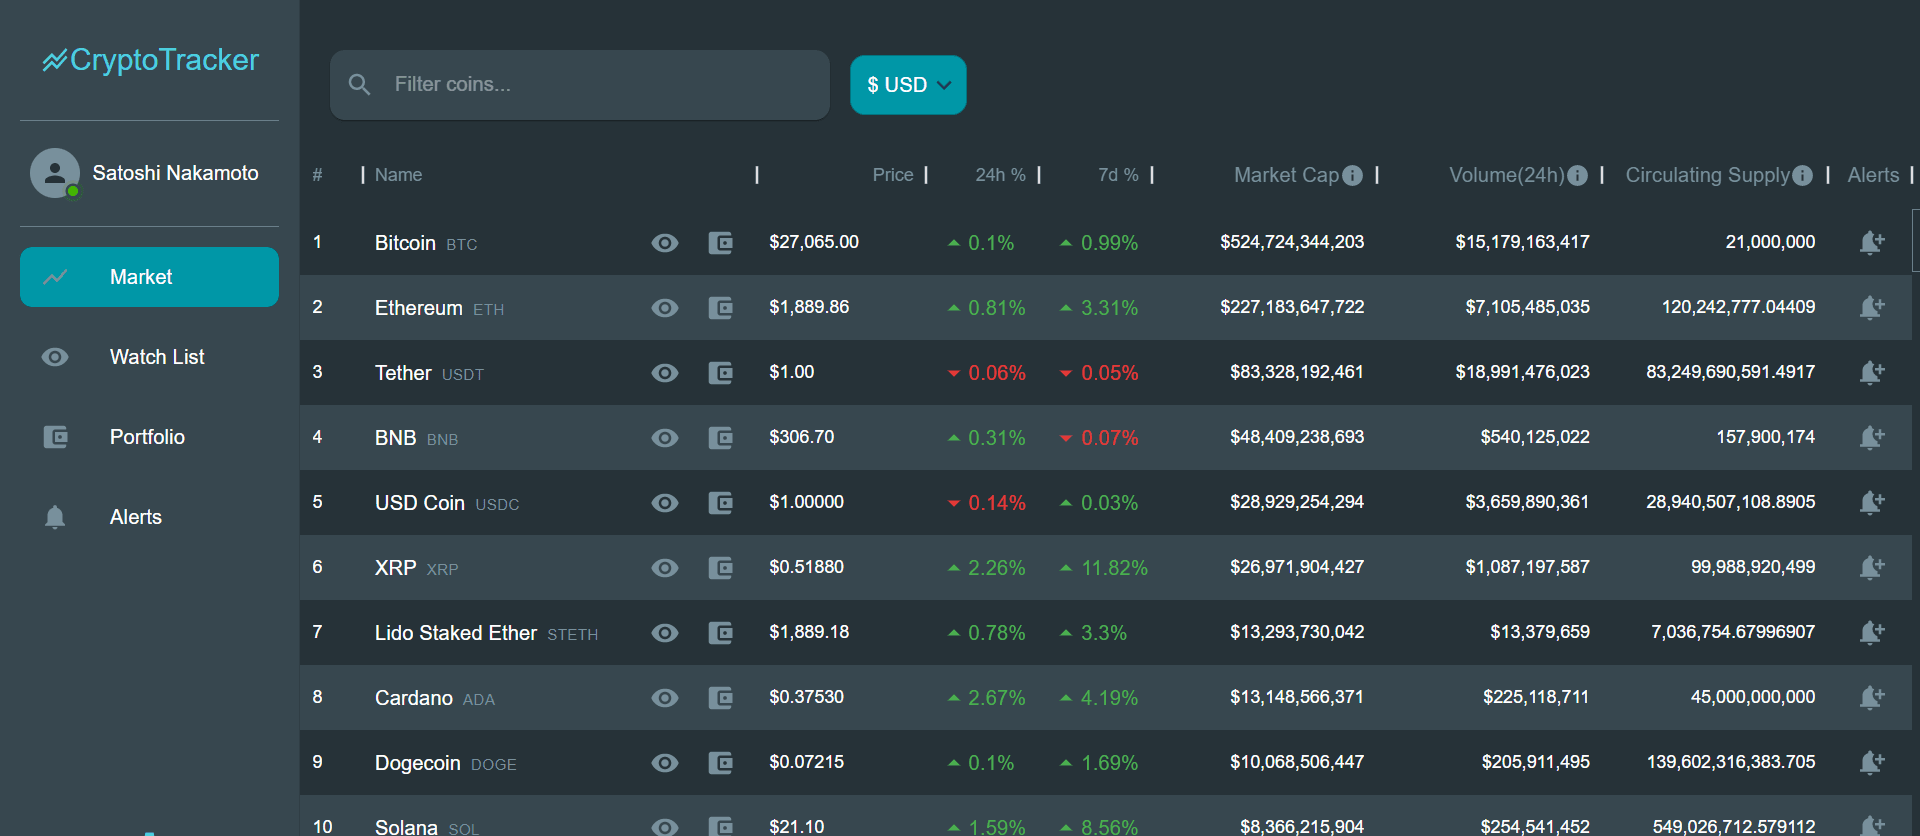
Task: Sort table by 7d % column
Action: (1118, 175)
